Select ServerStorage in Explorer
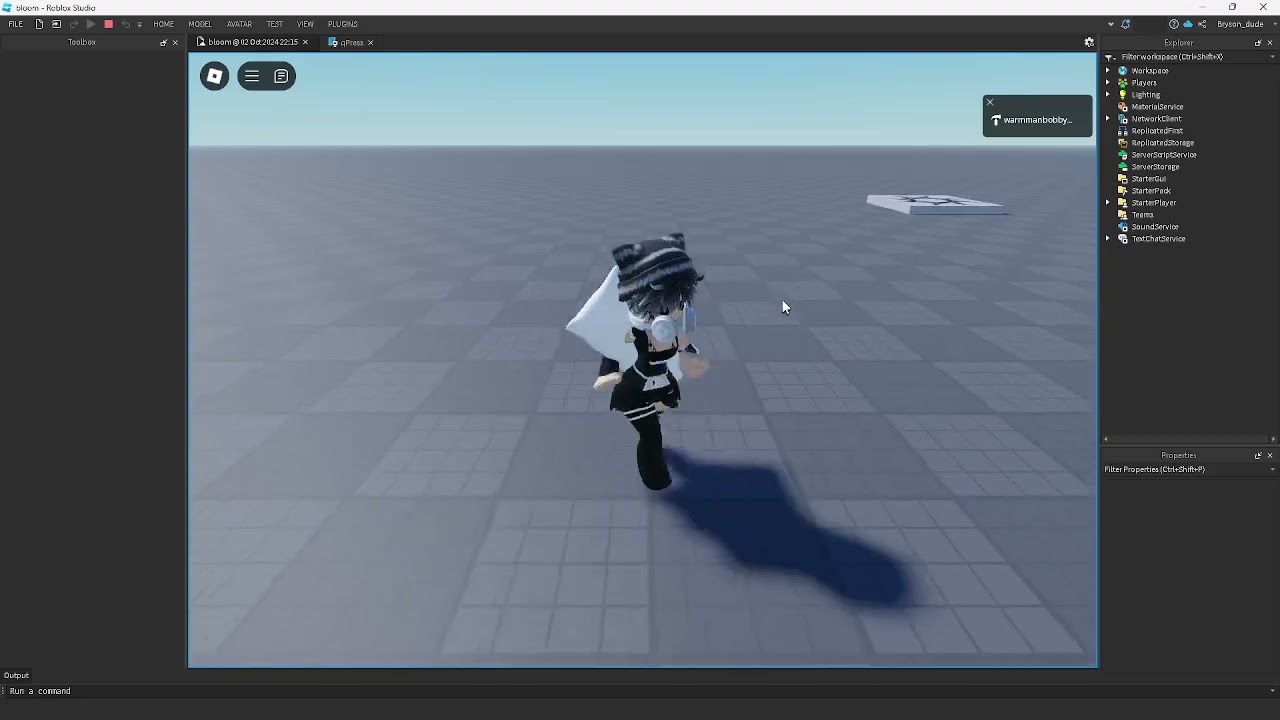The width and height of the screenshot is (1280, 720). [x=1155, y=167]
